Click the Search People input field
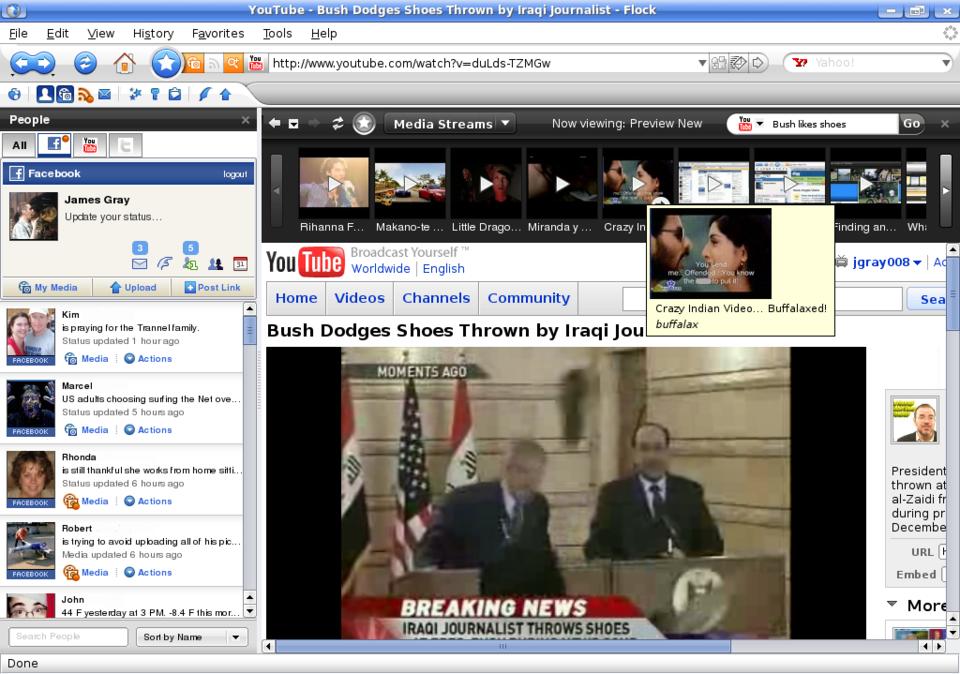Image resolution: width=960 pixels, height=674 pixels. [x=69, y=637]
